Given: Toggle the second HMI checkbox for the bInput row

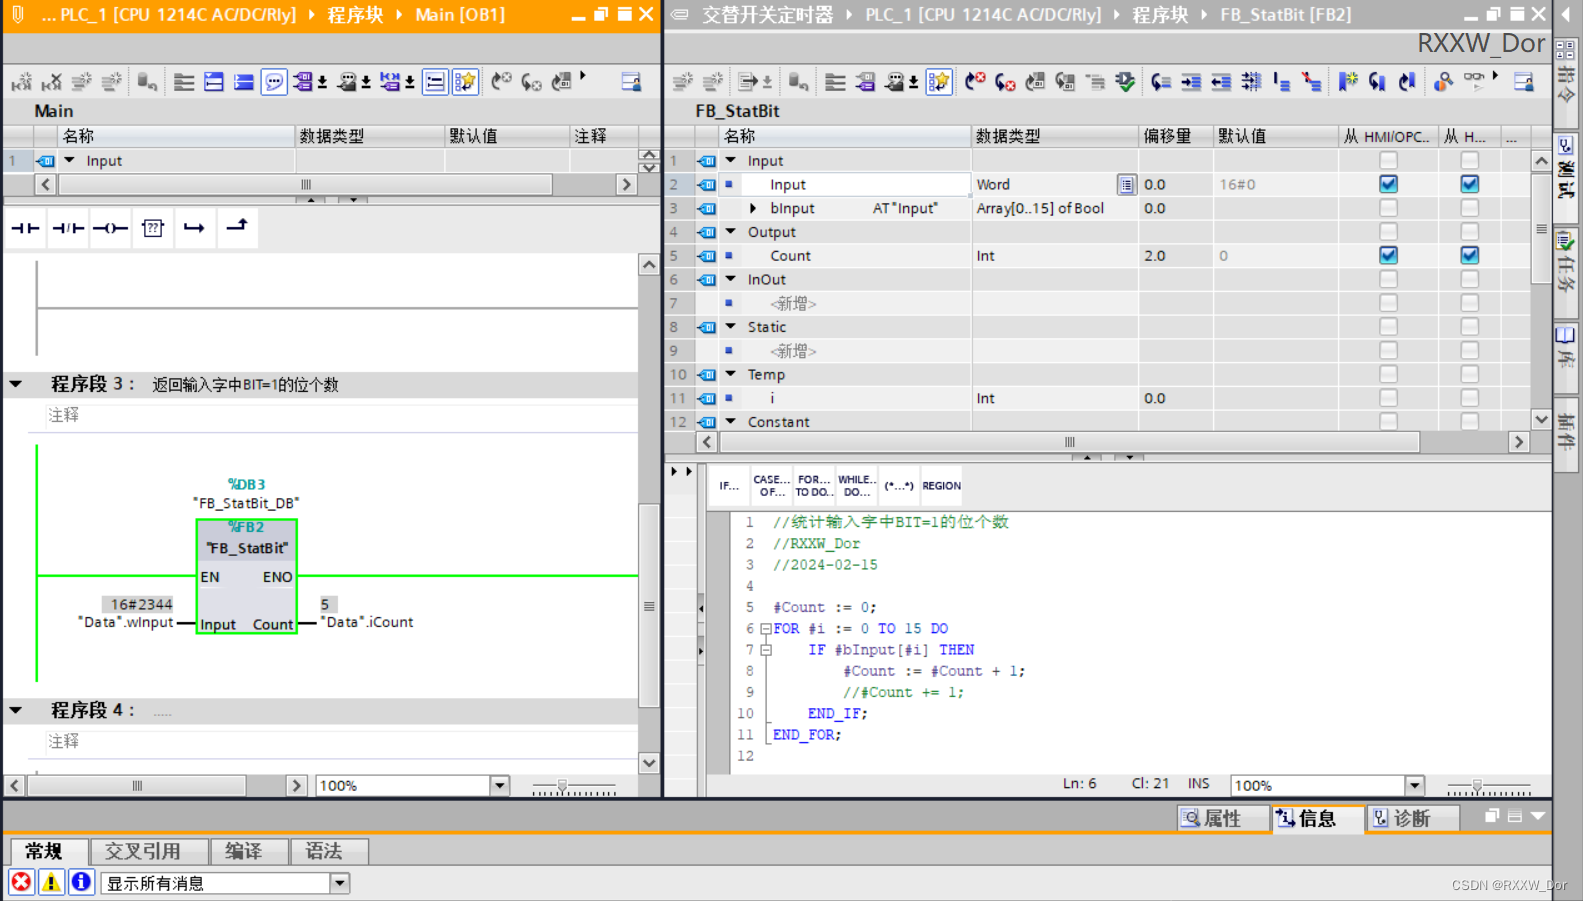Looking at the screenshot, I should [1469, 208].
